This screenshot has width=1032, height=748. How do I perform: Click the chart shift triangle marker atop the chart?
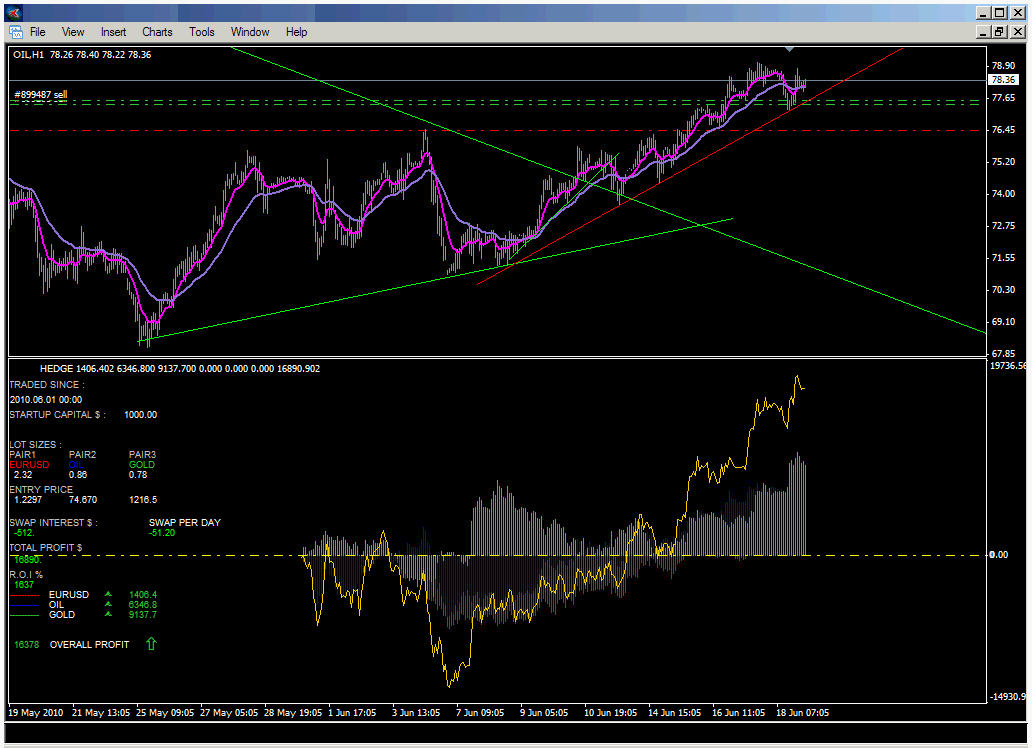pyautogui.click(x=789, y=48)
